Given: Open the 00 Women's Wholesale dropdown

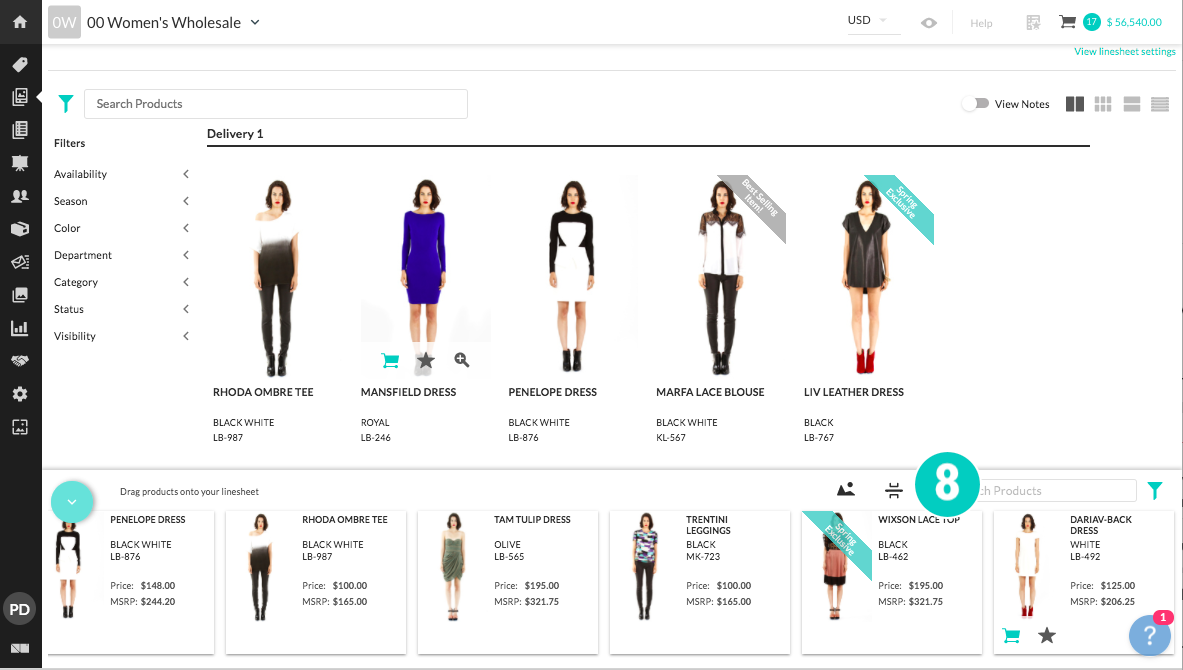Looking at the screenshot, I should coord(174,23).
